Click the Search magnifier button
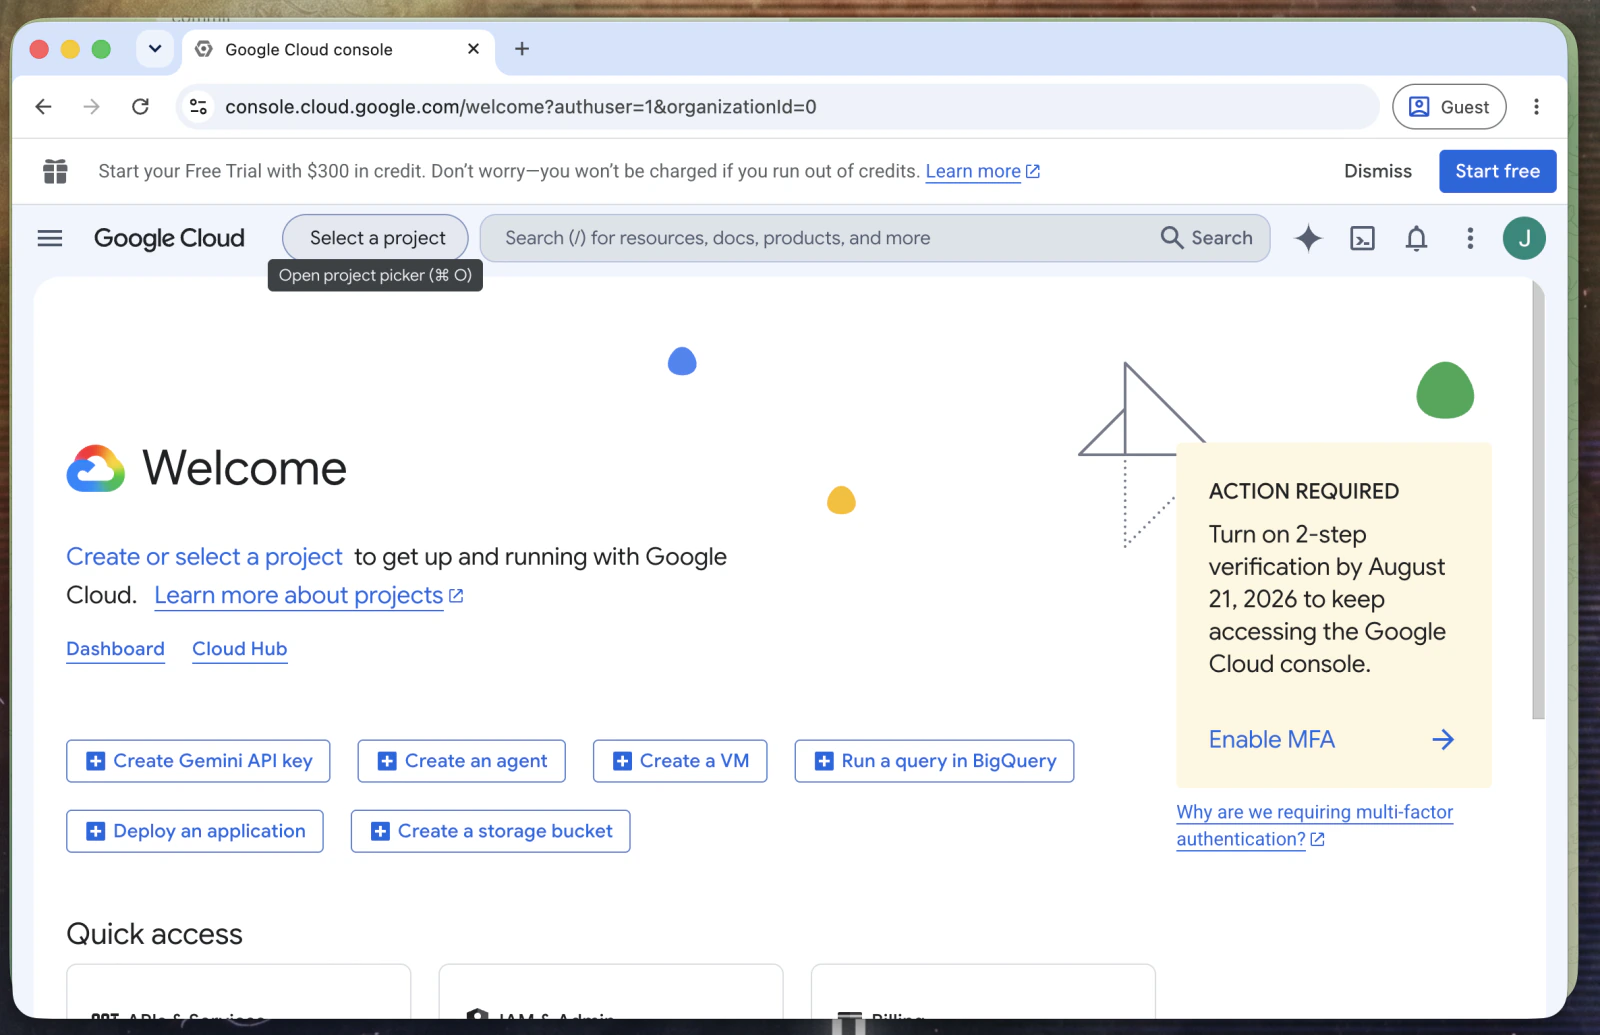 click(1207, 238)
